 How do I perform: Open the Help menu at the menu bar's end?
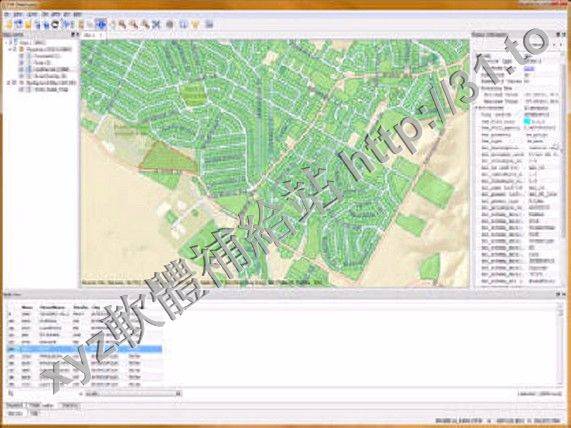[x=77, y=15]
